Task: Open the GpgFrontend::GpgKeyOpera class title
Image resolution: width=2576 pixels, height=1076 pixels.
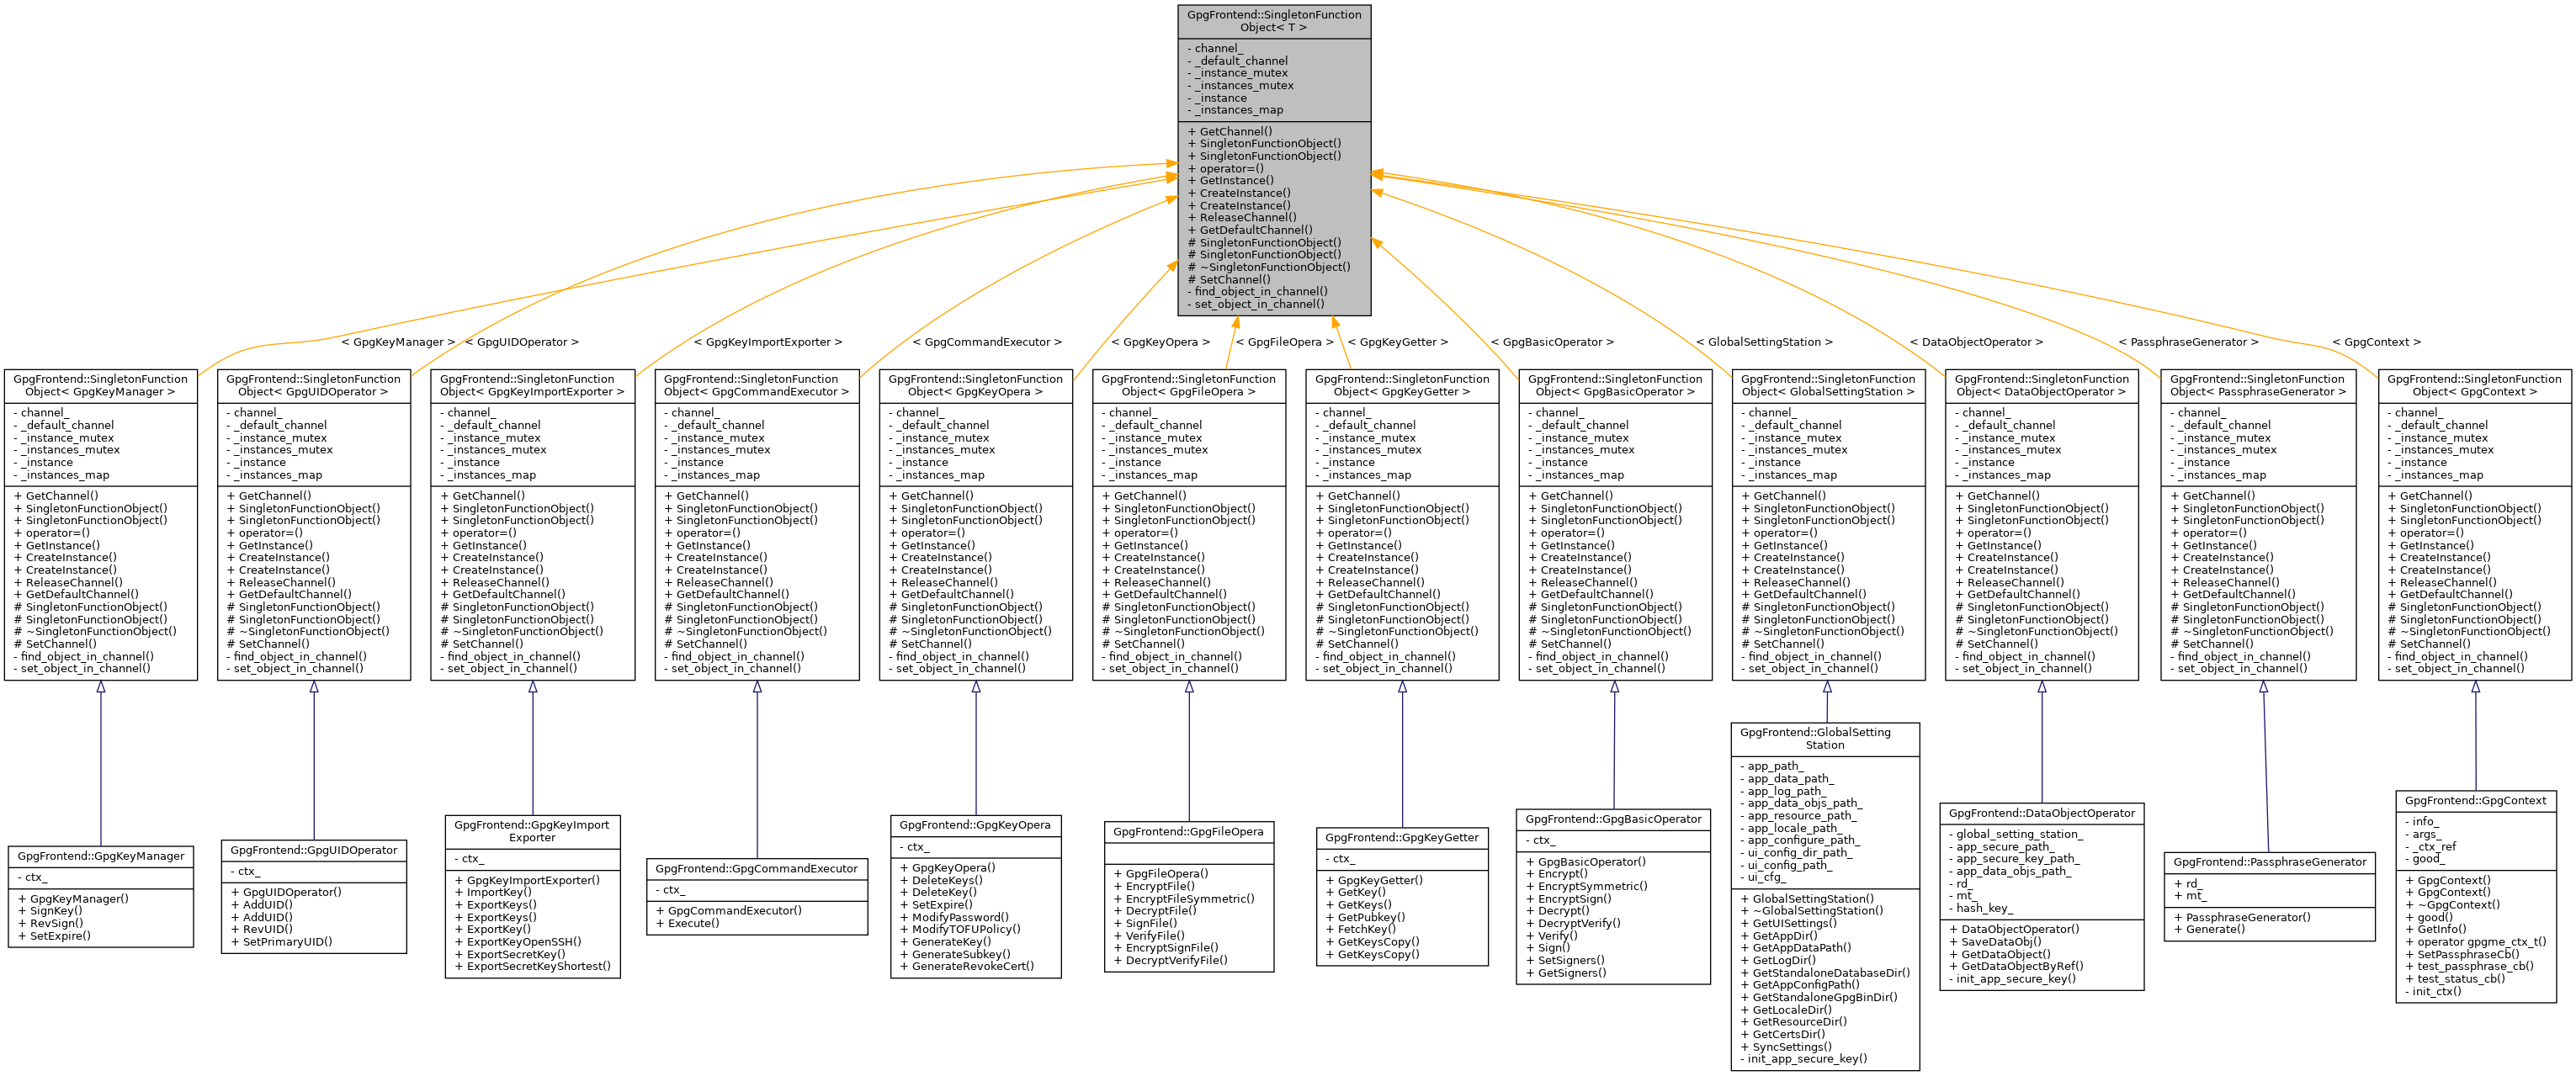Action: click(975, 825)
